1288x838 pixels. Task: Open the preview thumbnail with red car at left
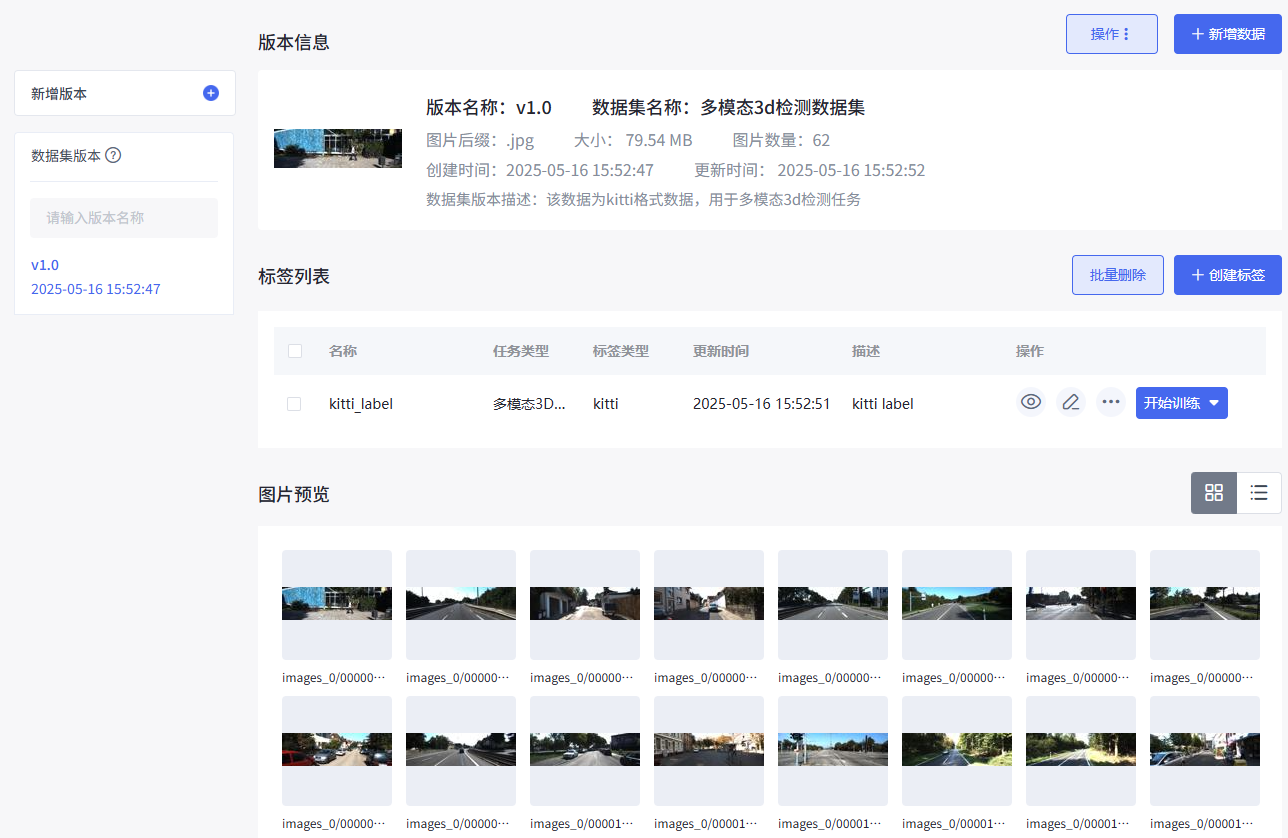coord(337,750)
